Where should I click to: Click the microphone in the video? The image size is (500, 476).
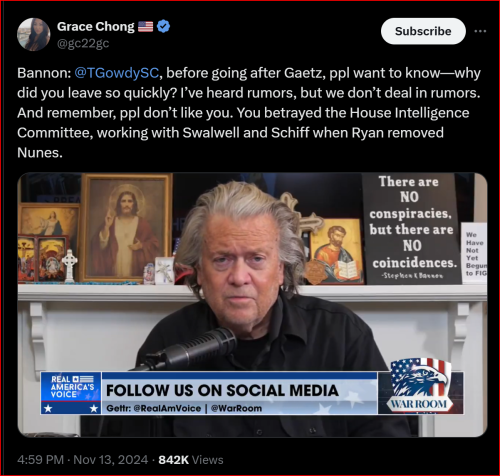coord(193,348)
